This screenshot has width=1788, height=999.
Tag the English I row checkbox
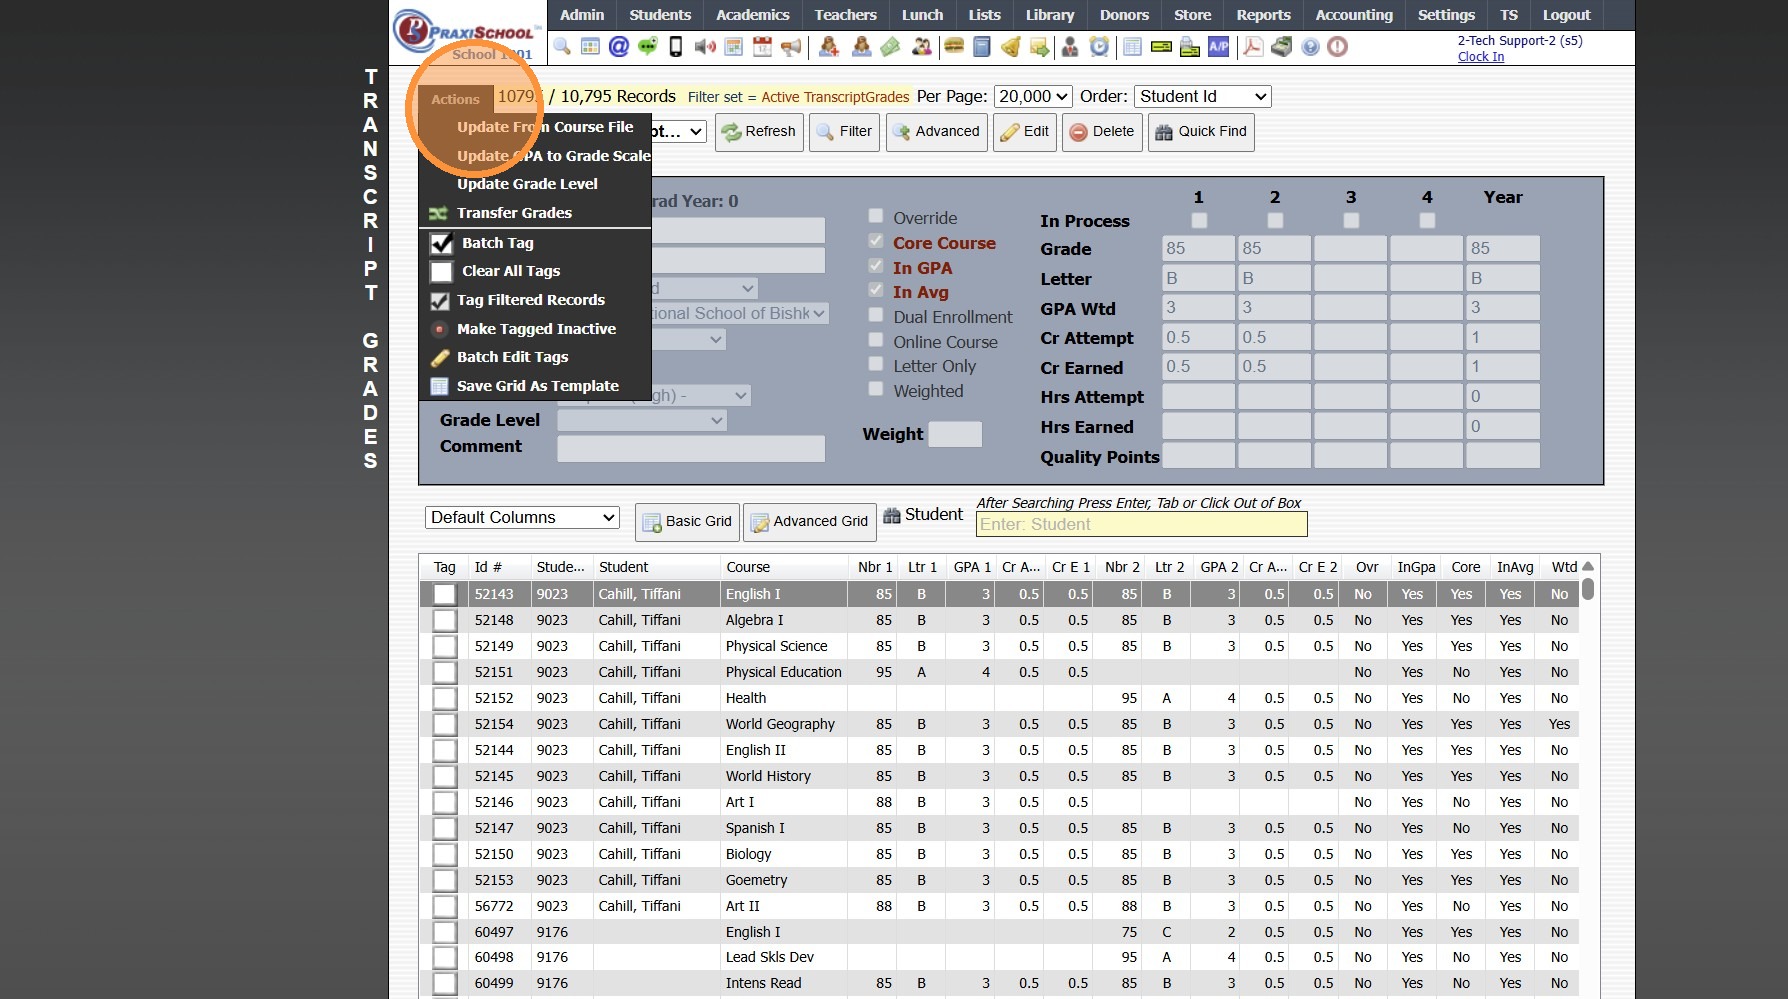click(444, 594)
